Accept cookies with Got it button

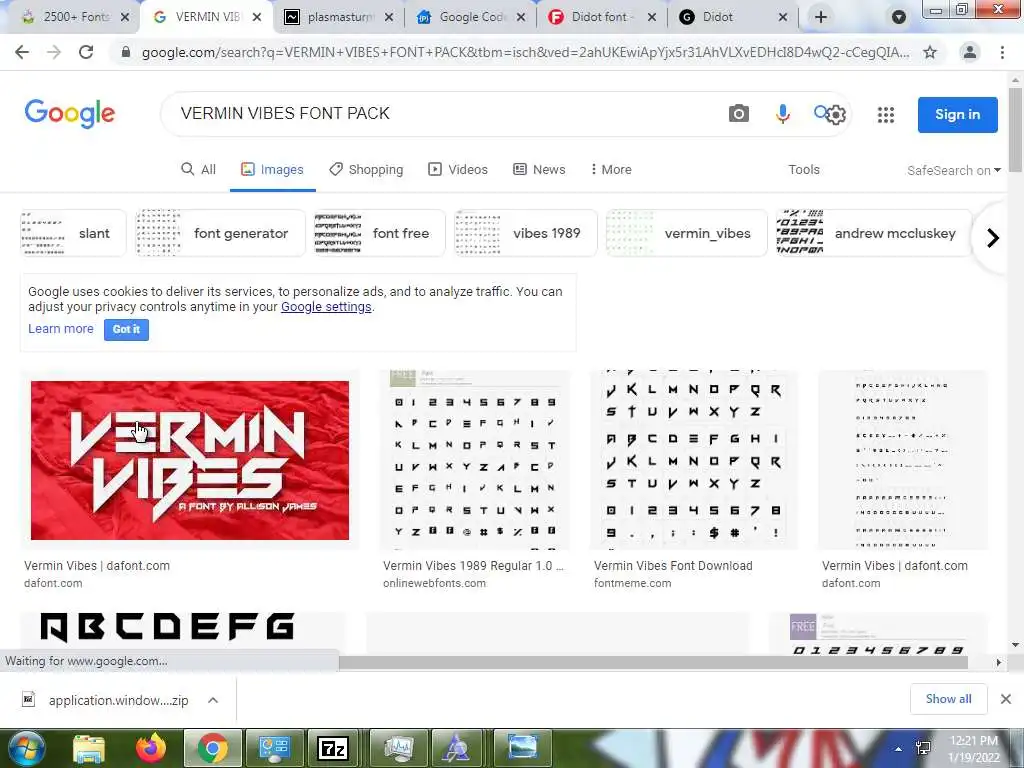(126, 329)
